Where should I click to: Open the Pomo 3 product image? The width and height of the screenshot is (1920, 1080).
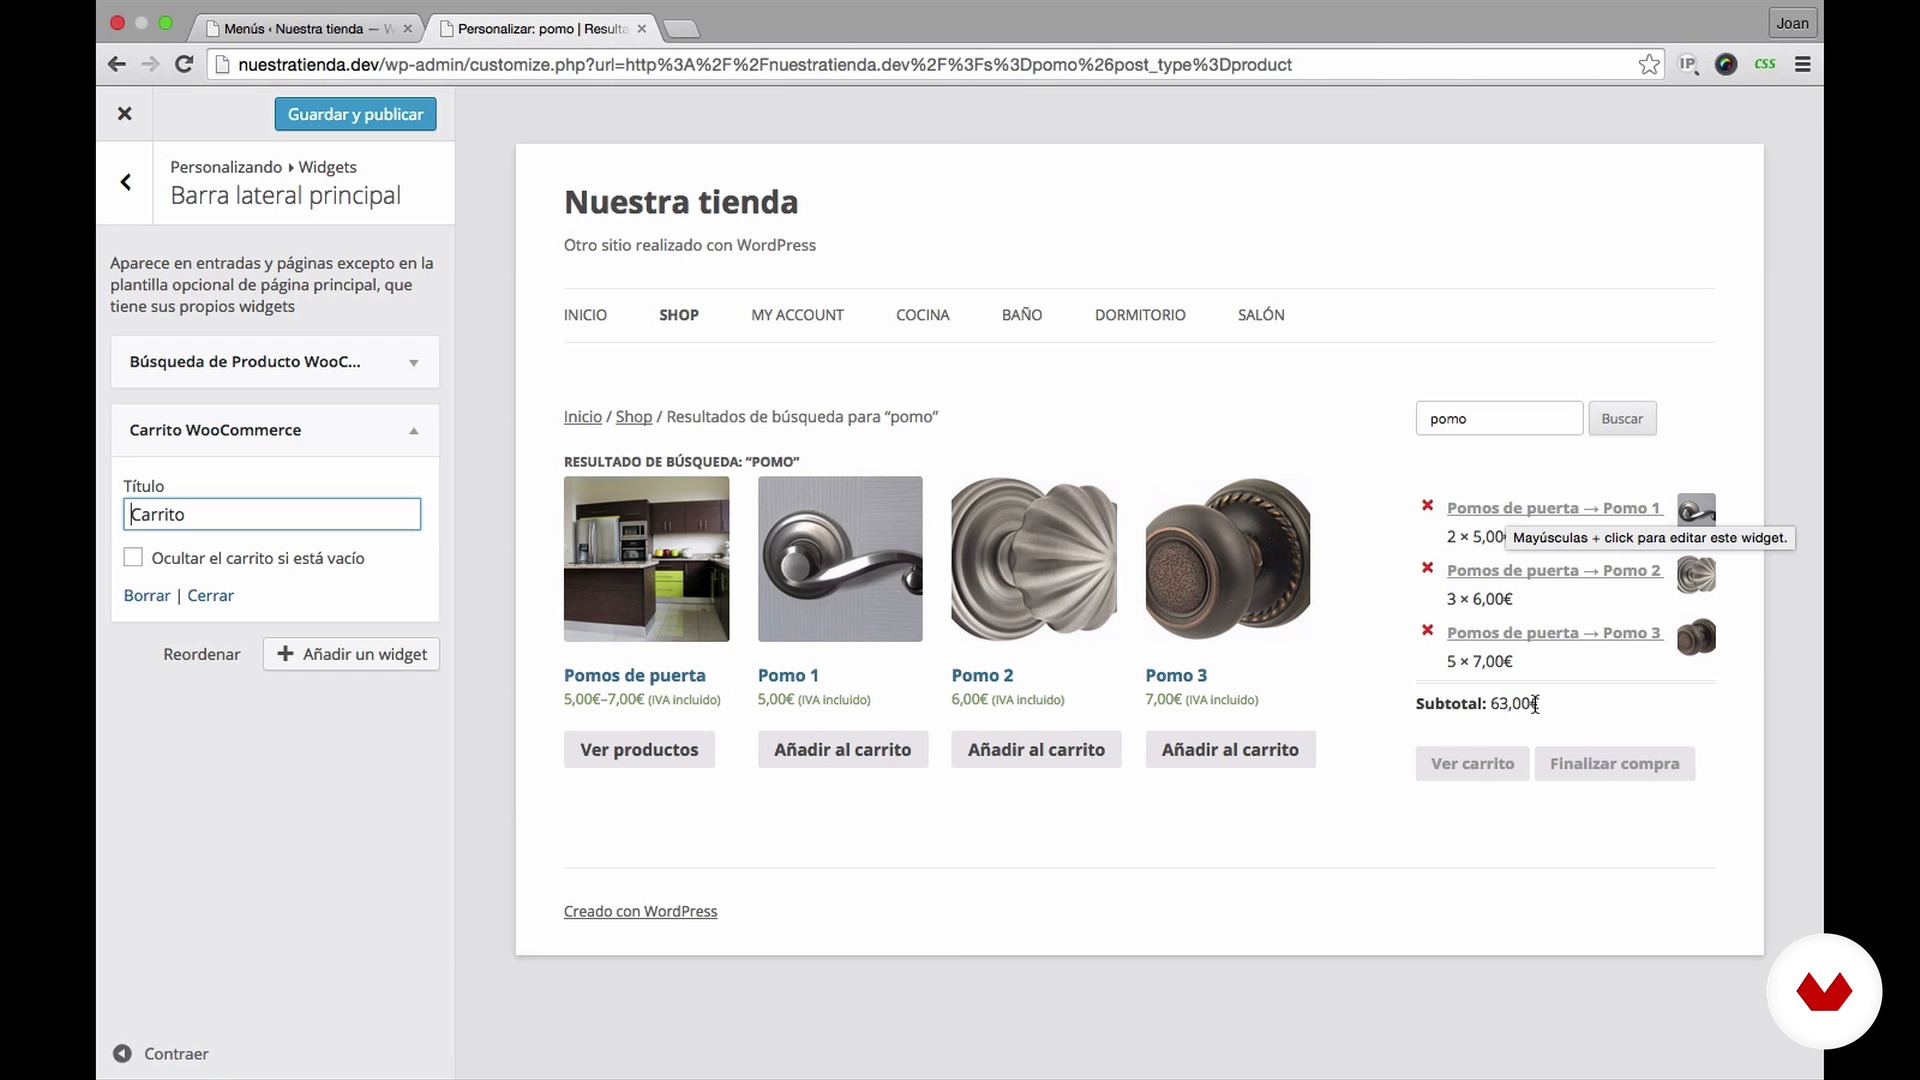[x=1228, y=559]
